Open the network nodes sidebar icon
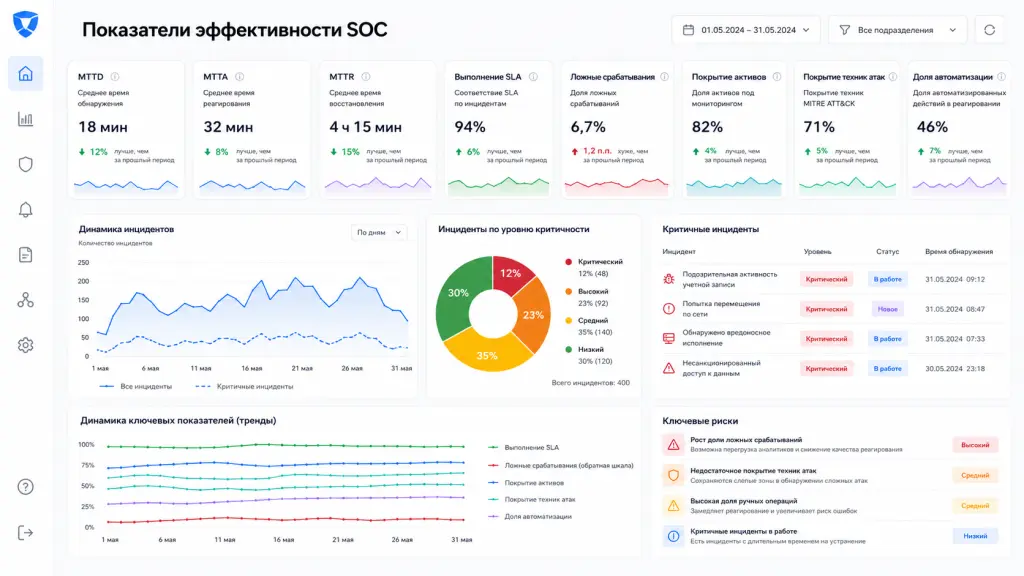The width and height of the screenshot is (1024, 576). 25,300
